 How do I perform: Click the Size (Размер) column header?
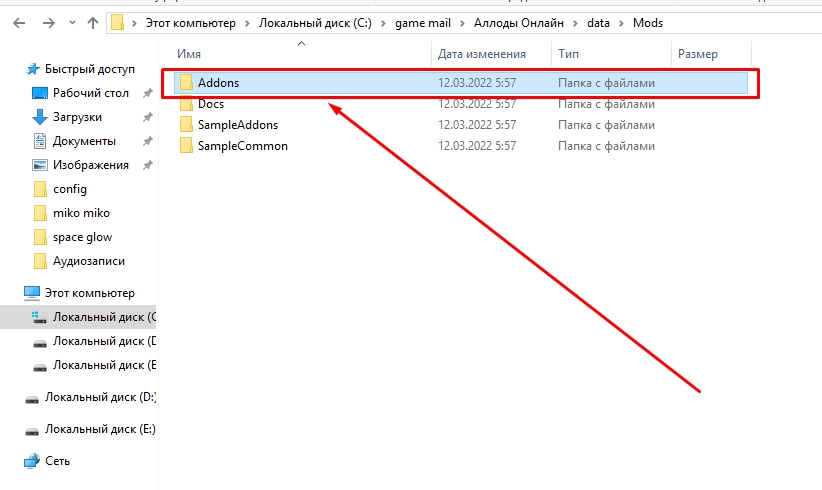coord(697,53)
